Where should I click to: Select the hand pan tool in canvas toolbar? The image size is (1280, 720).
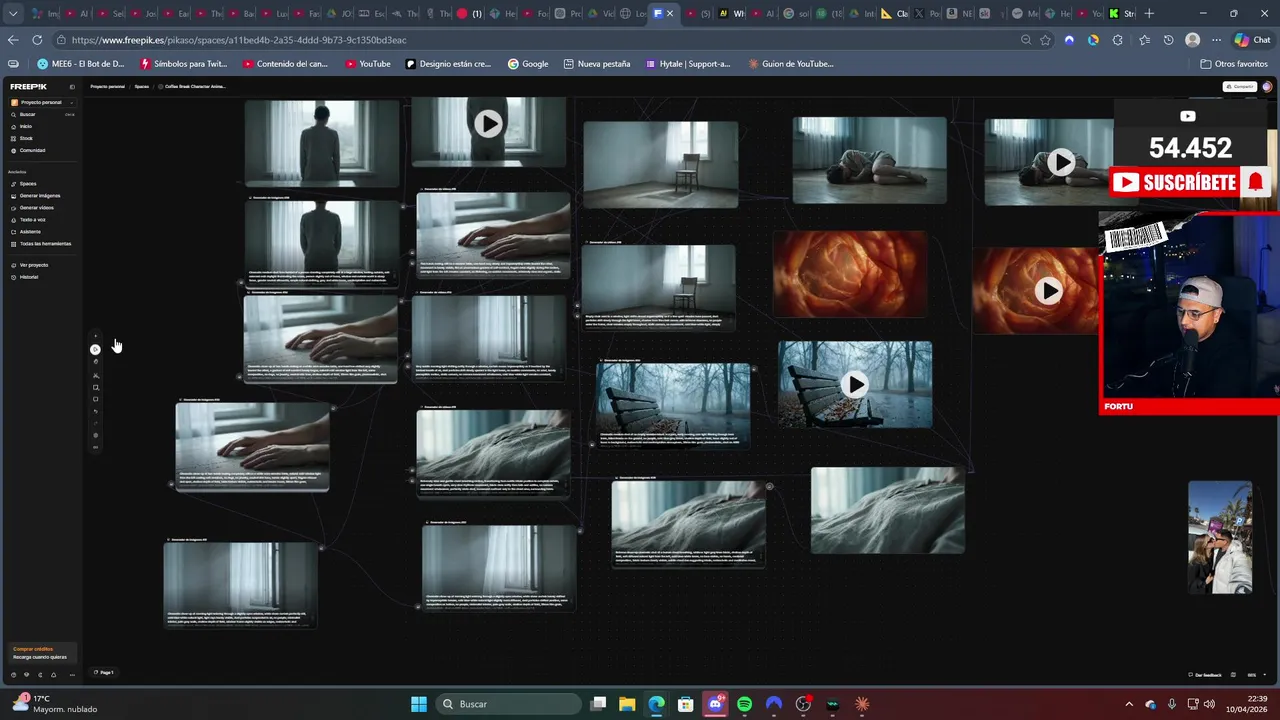96,362
